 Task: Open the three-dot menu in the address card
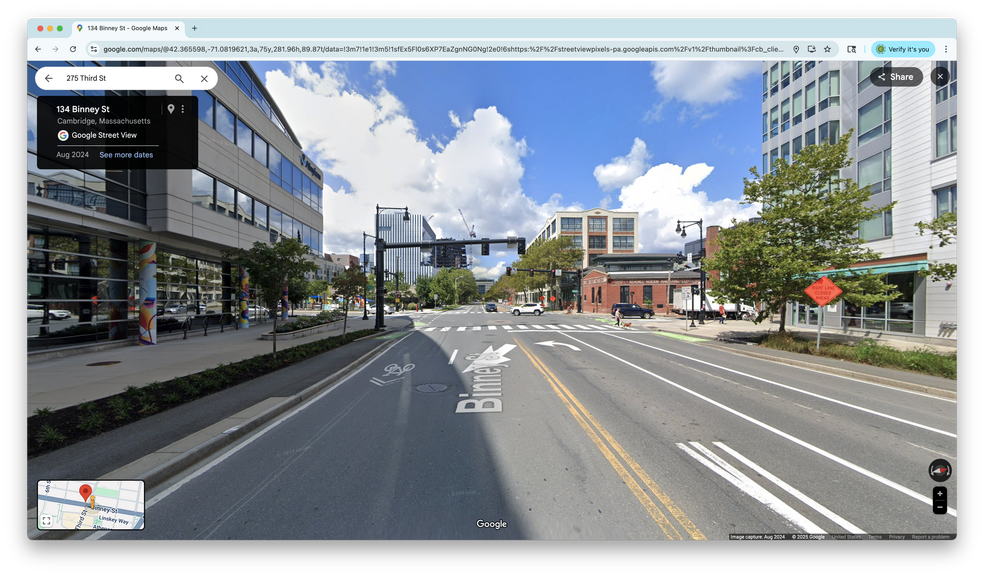point(183,109)
